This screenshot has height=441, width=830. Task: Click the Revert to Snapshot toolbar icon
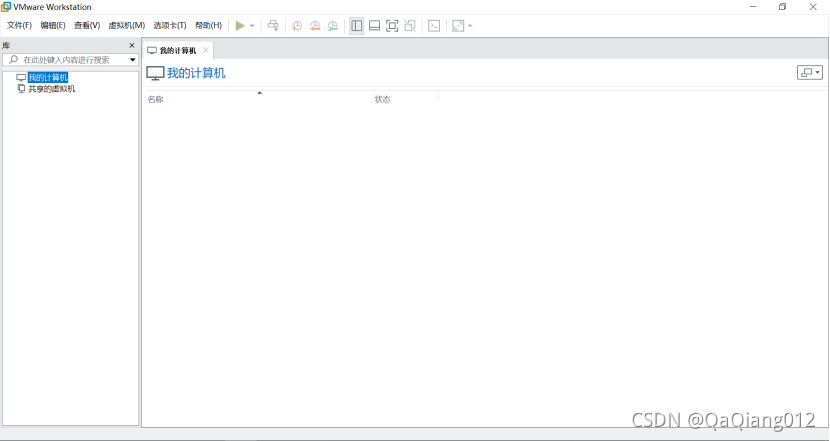(x=315, y=25)
